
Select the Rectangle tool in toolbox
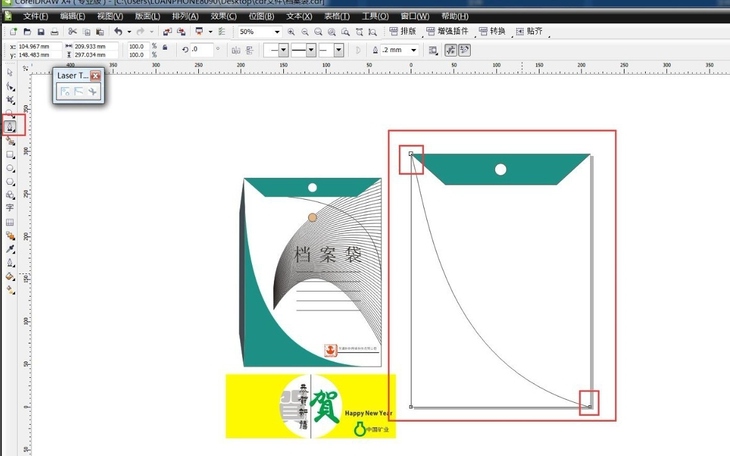(10, 155)
